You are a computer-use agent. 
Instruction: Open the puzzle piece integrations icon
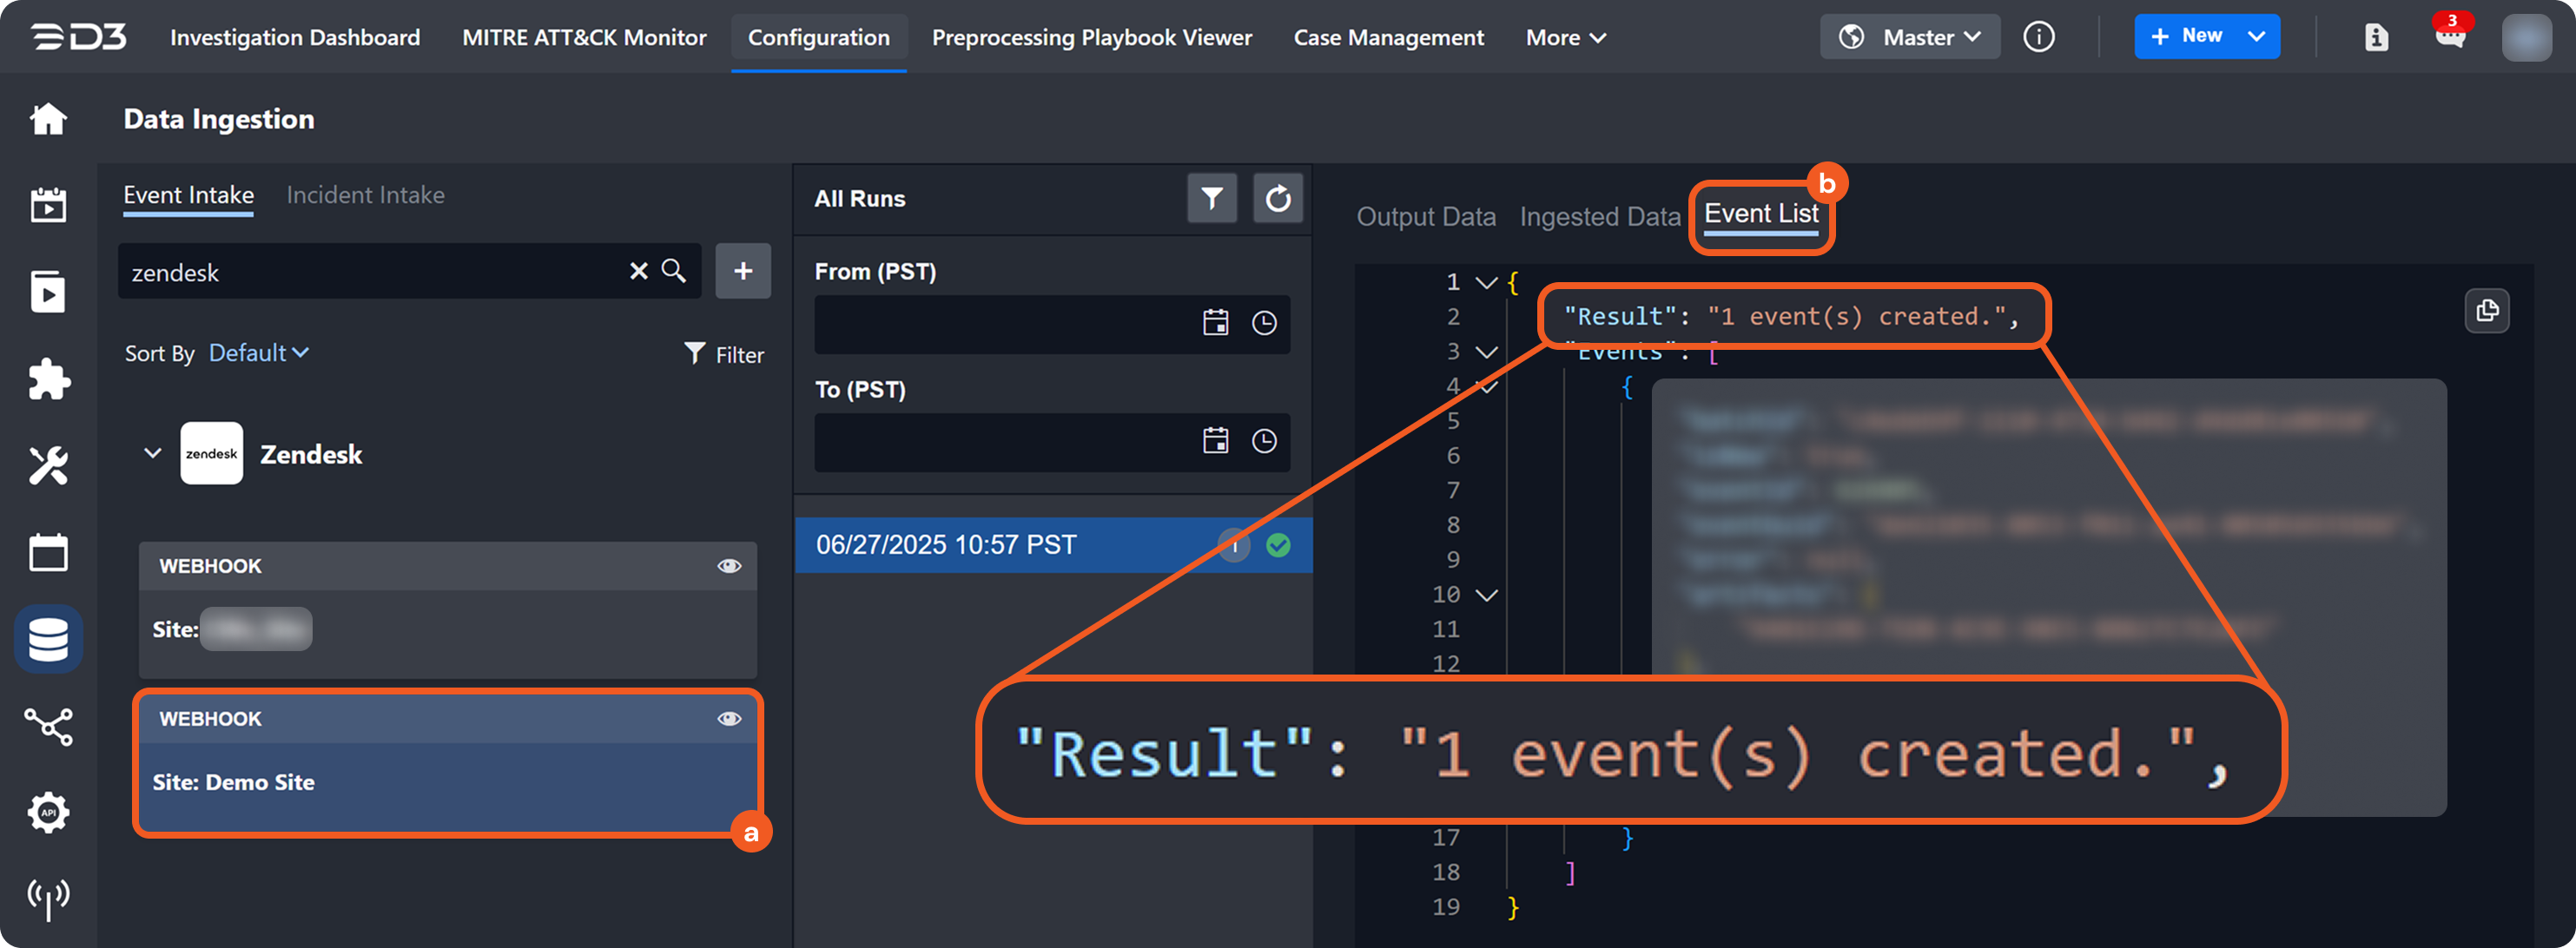point(48,379)
